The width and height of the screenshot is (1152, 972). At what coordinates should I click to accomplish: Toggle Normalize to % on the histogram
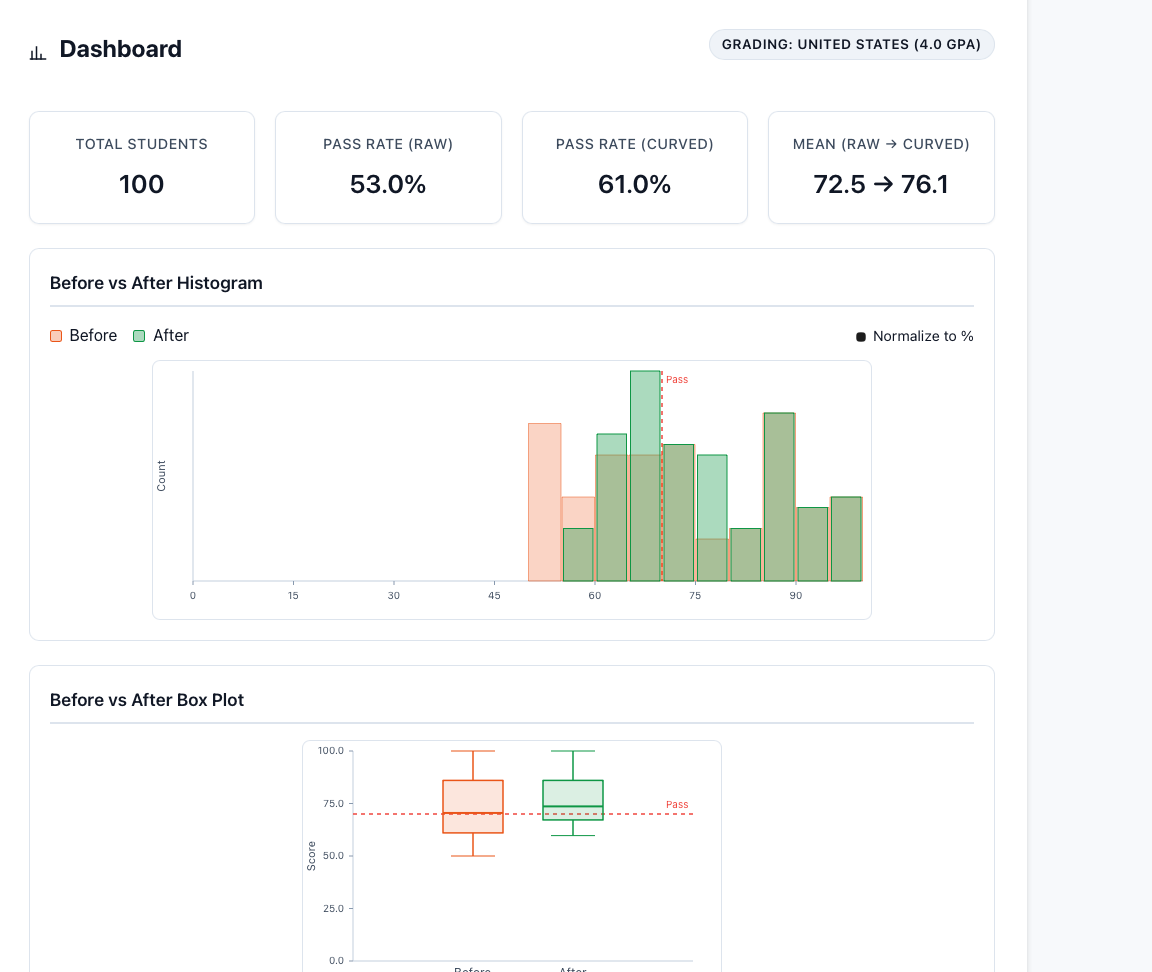tap(914, 336)
